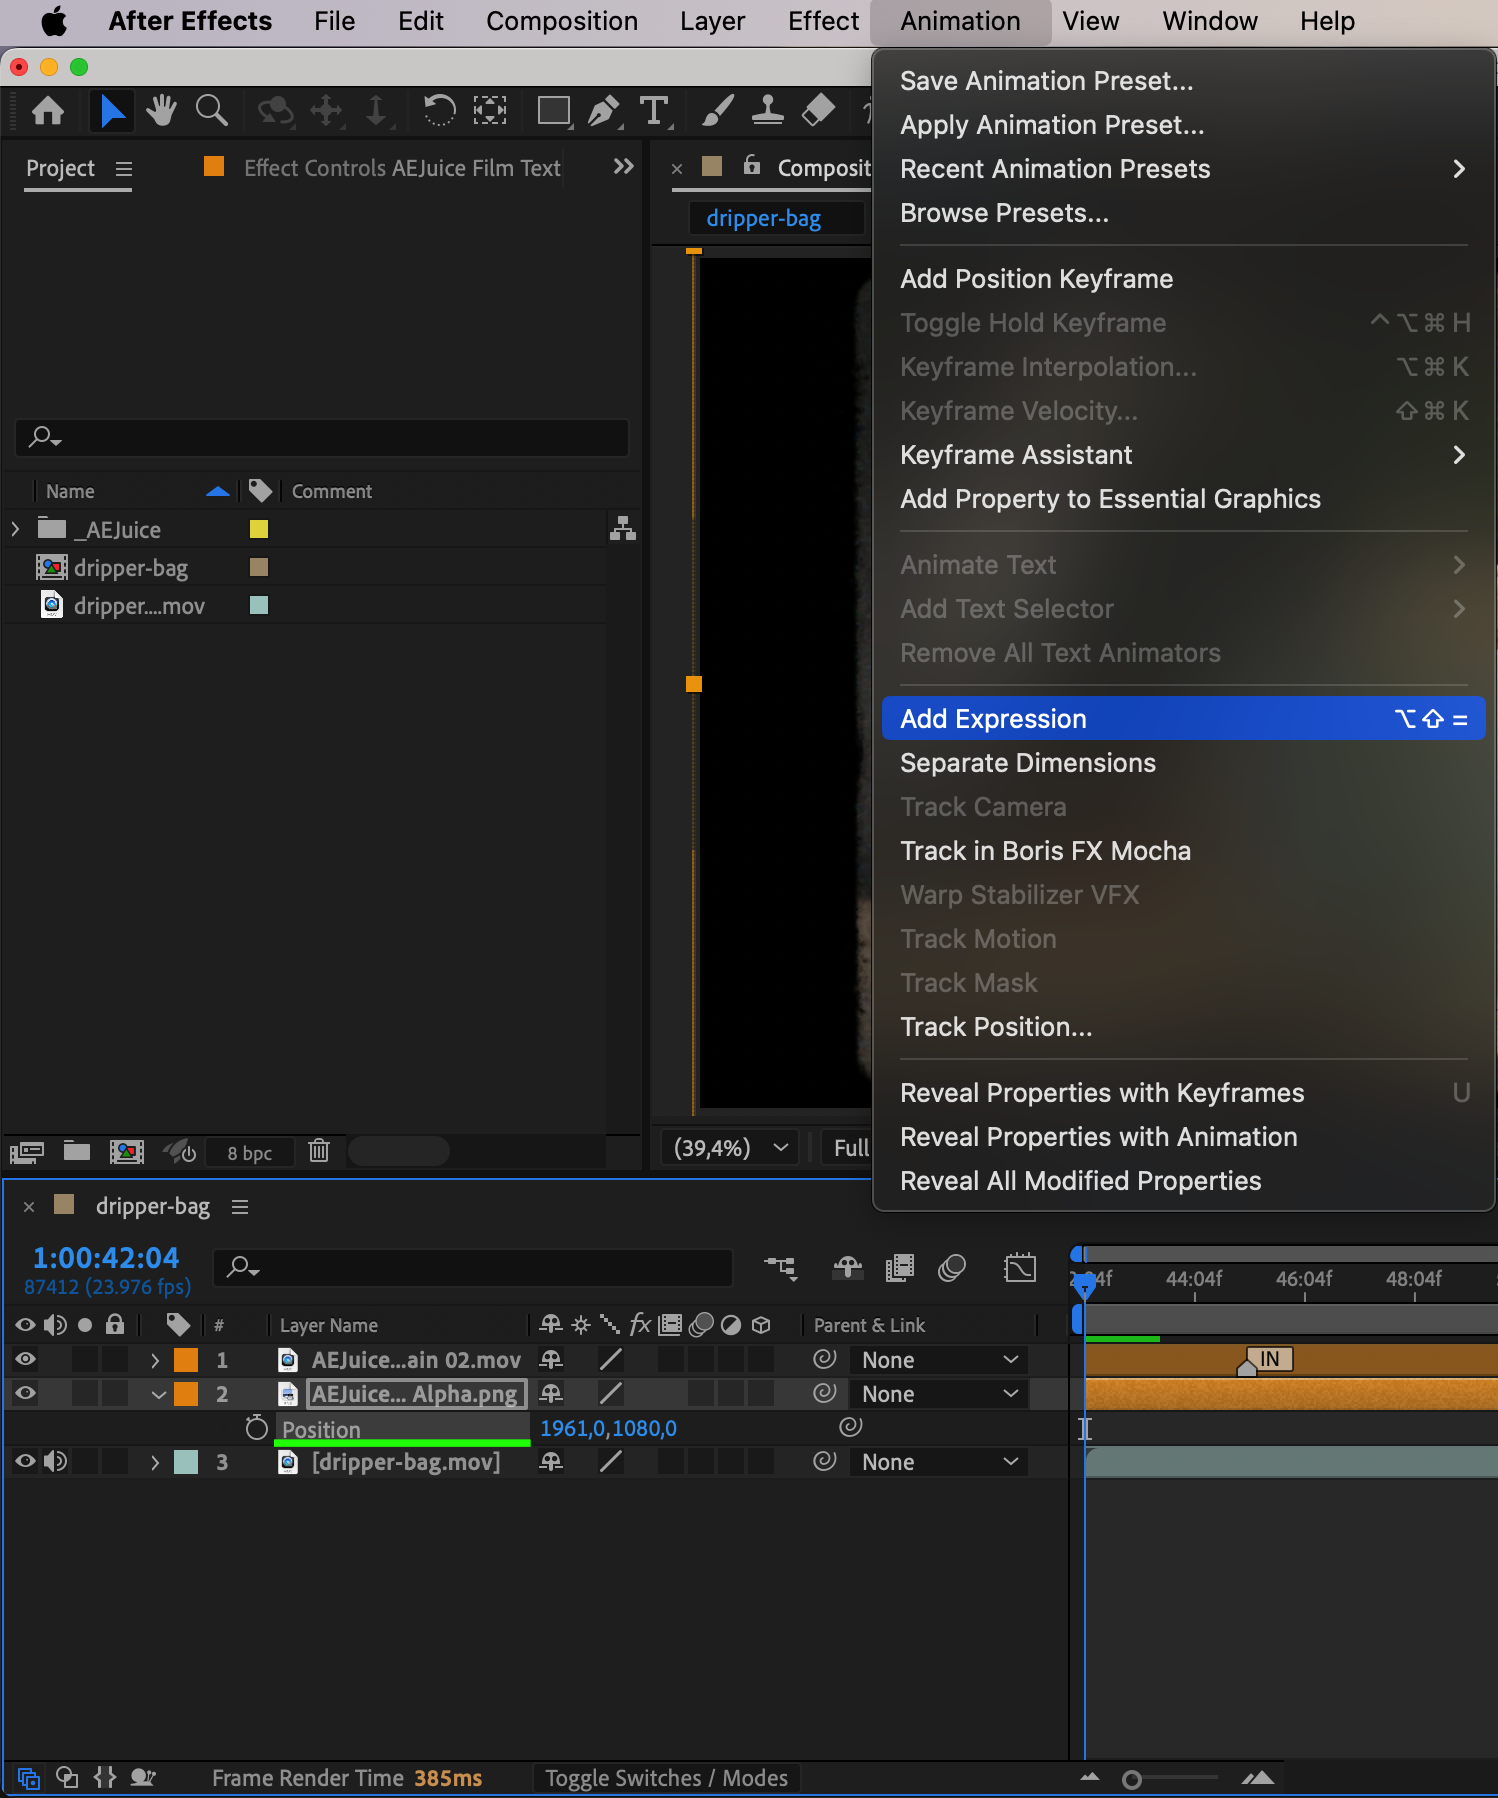The image size is (1498, 1798).
Task: Open the Effect menu
Action: click(x=822, y=21)
